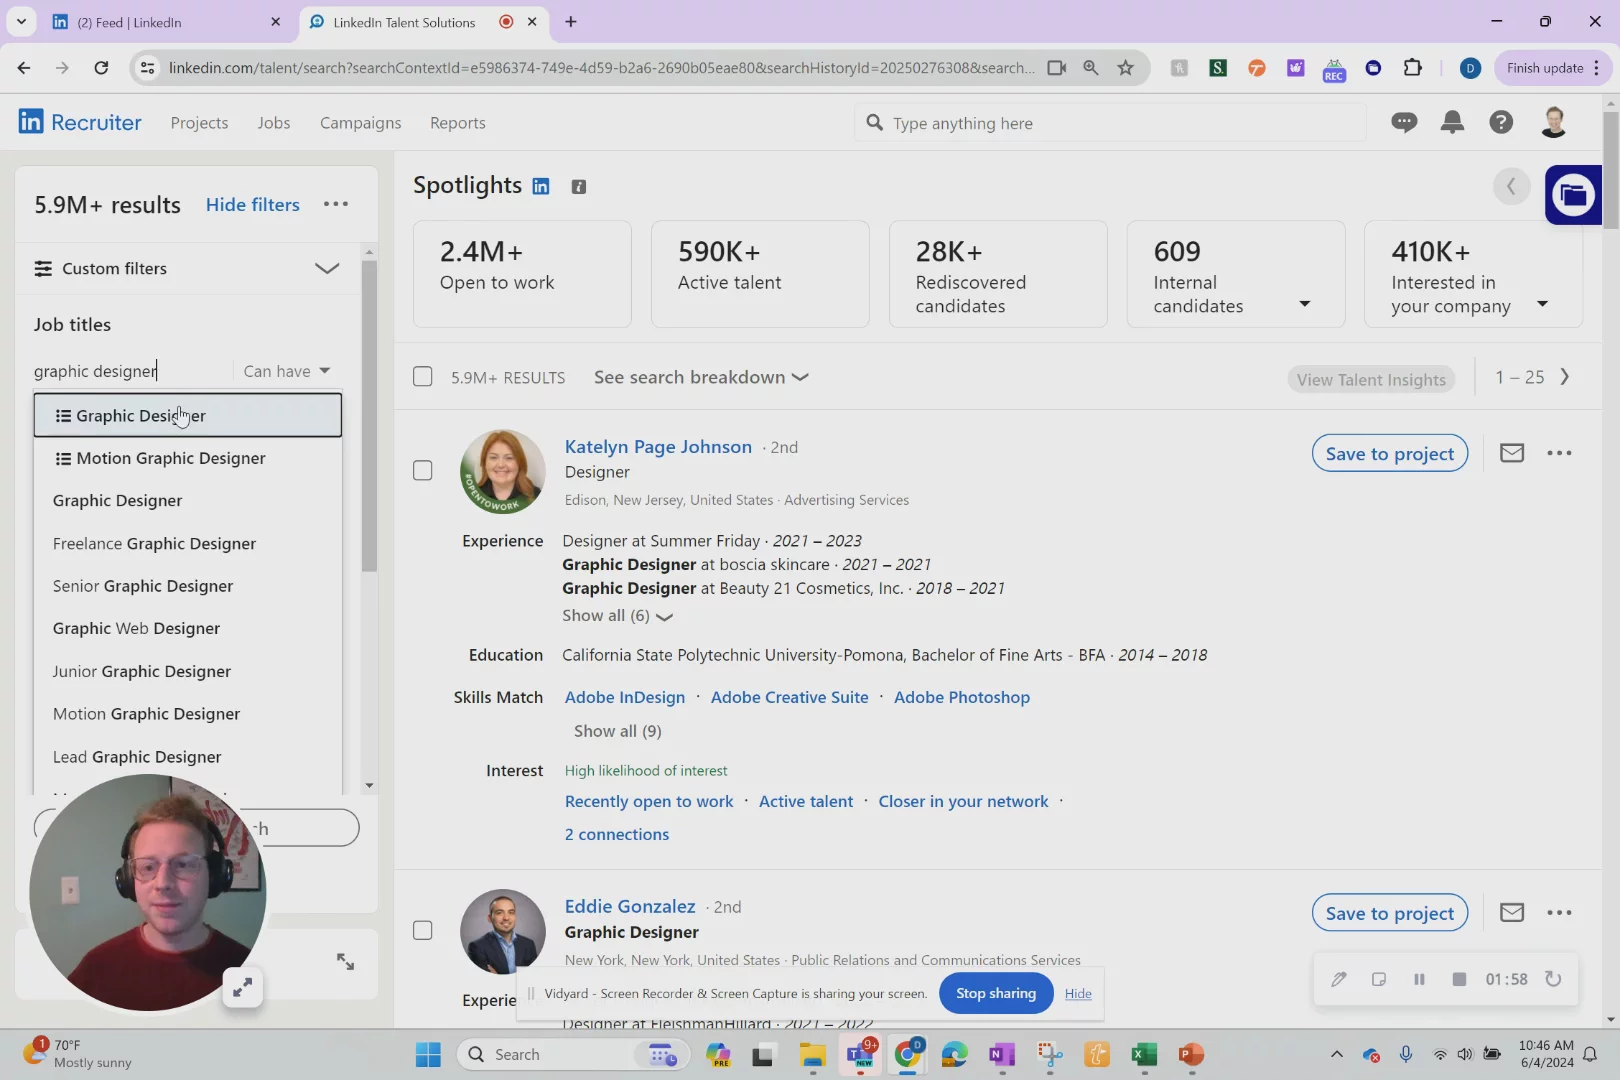Open the help question mark icon

point(1500,122)
